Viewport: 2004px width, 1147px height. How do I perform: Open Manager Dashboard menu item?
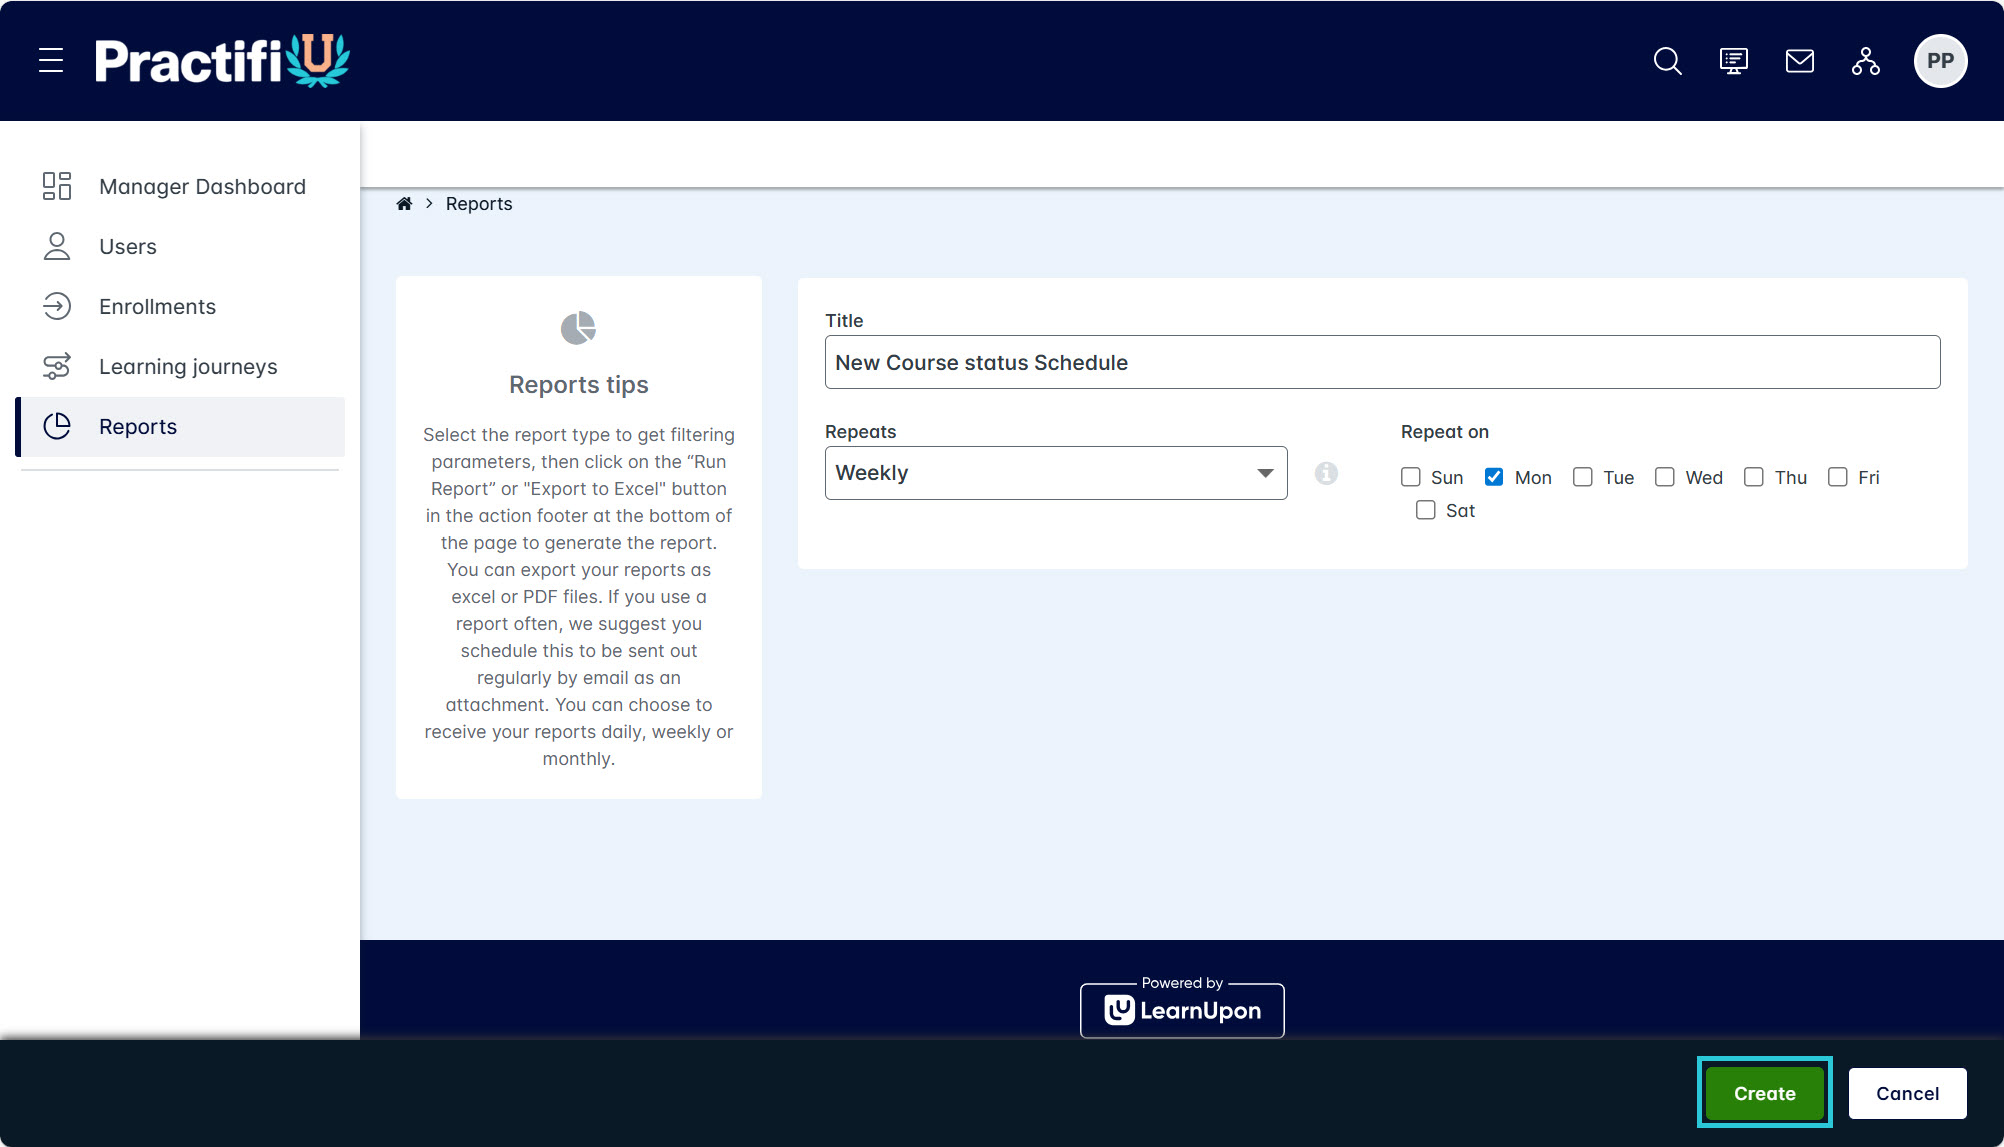point(180,187)
